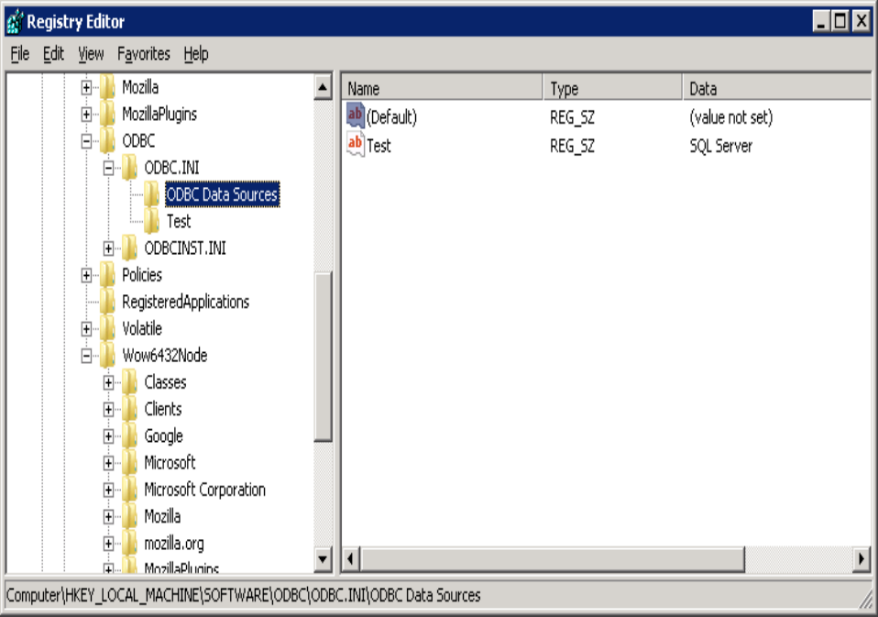Open the Edit menu
The width and height of the screenshot is (878, 617).
click(x=53, y=54)
